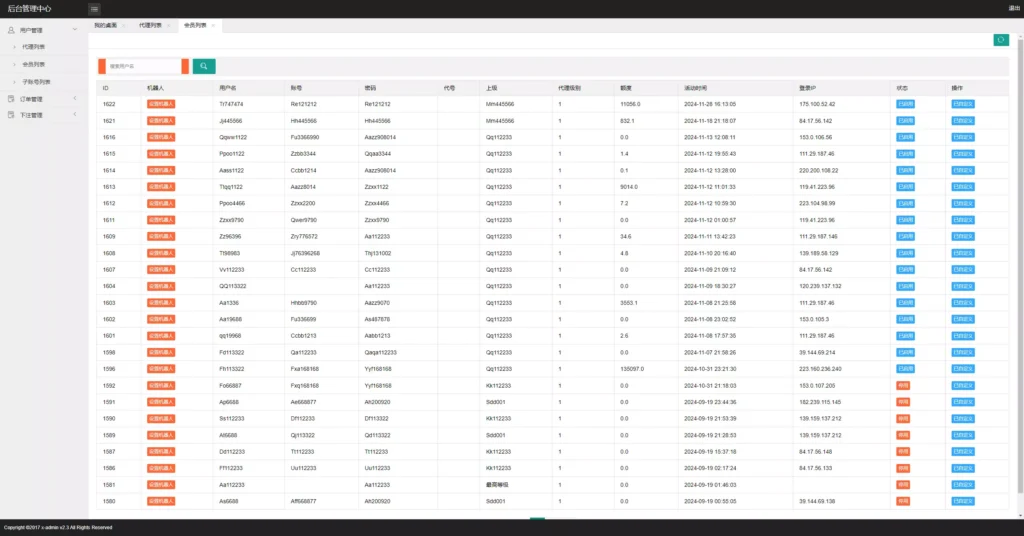
Task: Click the 下注管理 icon in sidebar
Action: (11, 115)
